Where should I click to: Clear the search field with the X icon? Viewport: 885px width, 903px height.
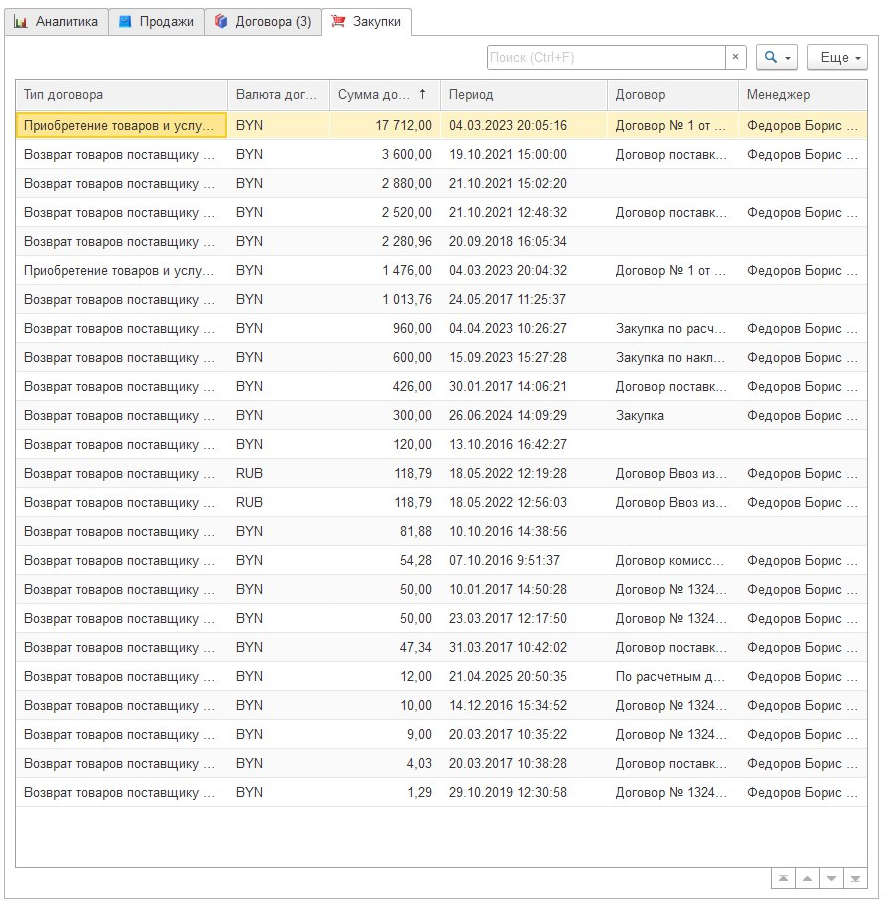(736, 58)
